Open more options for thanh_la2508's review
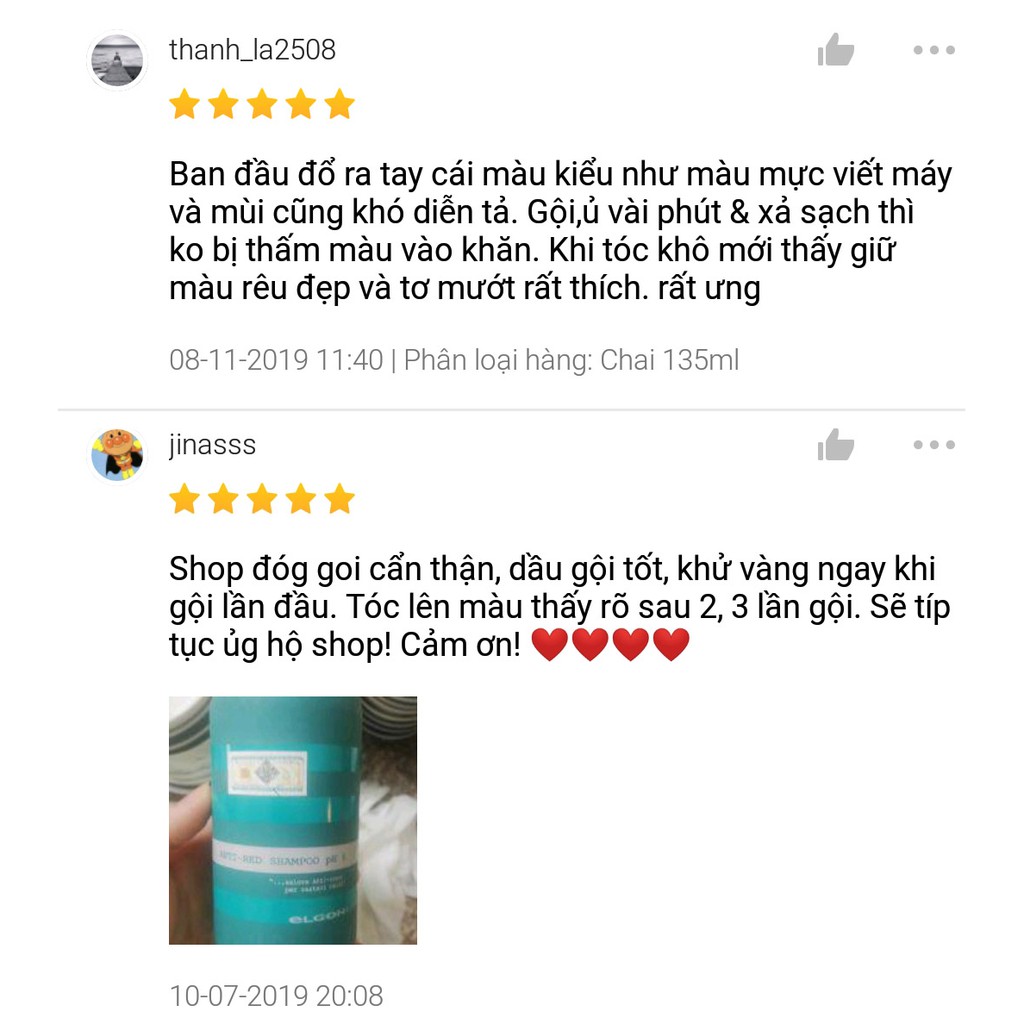1024x1024 pixels. click(x=934, y=50)
